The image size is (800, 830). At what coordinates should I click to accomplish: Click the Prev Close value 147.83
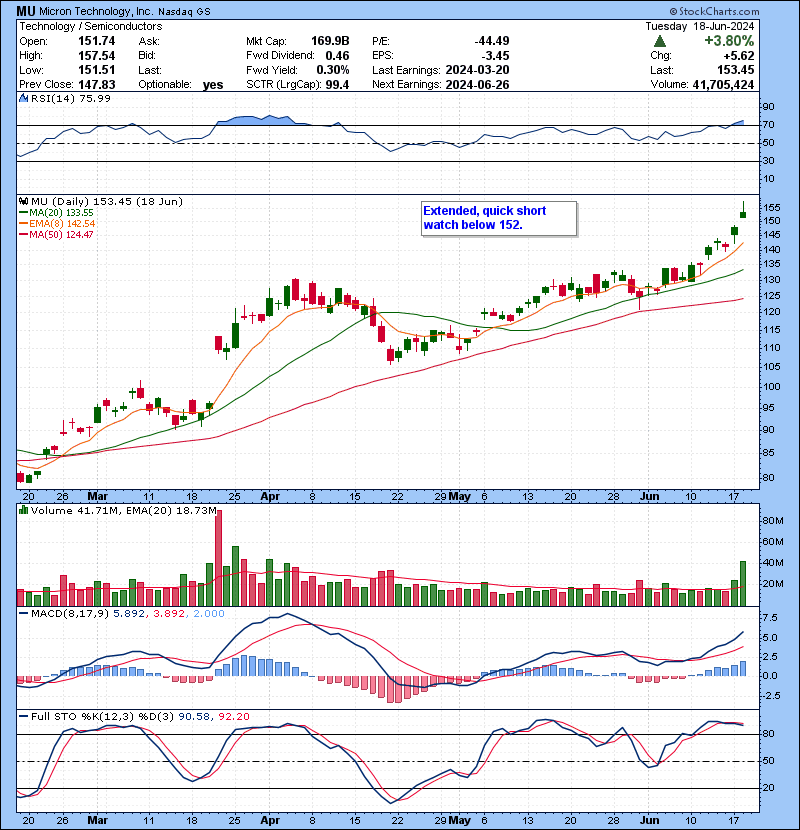[x=96, y=85]
